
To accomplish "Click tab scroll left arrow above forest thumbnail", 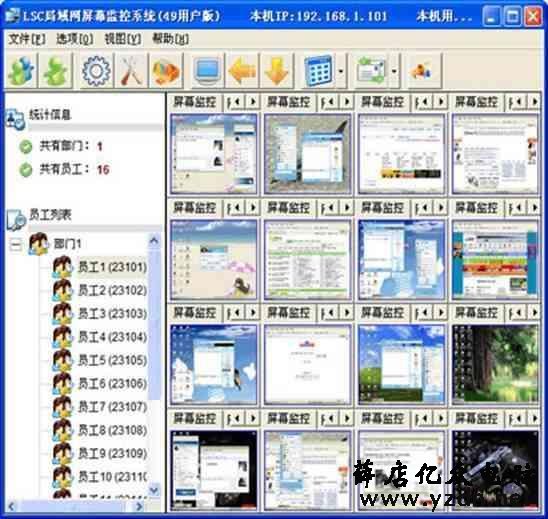I will click(519, 313).
